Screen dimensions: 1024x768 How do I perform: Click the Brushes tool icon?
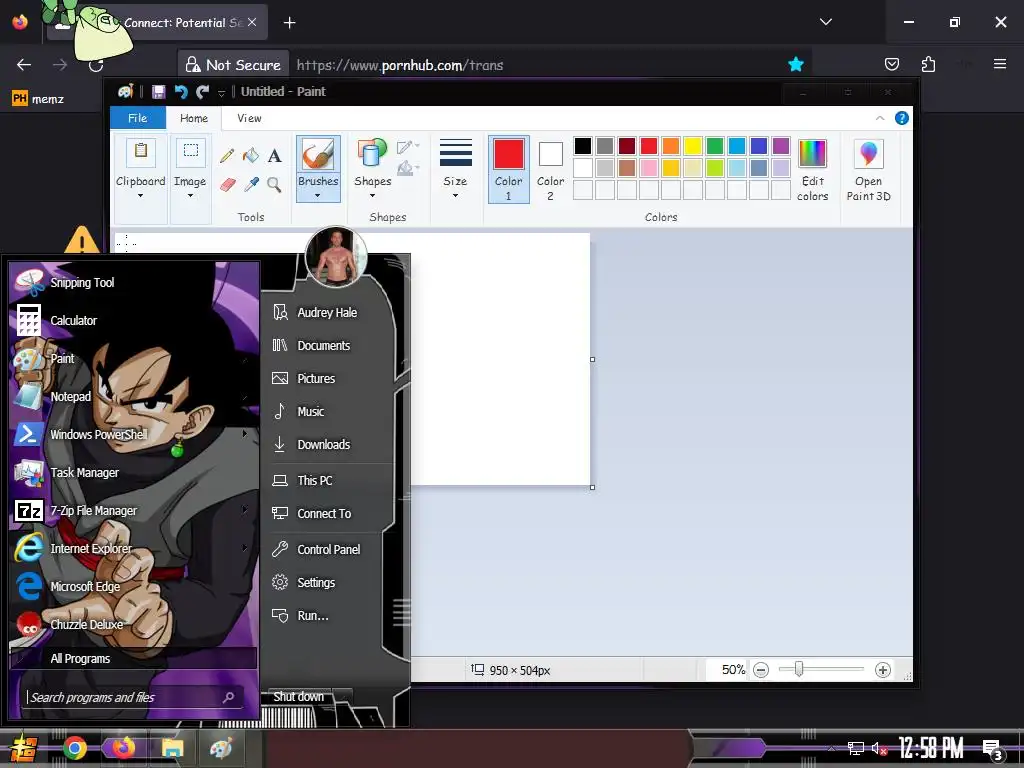point(318,155)
